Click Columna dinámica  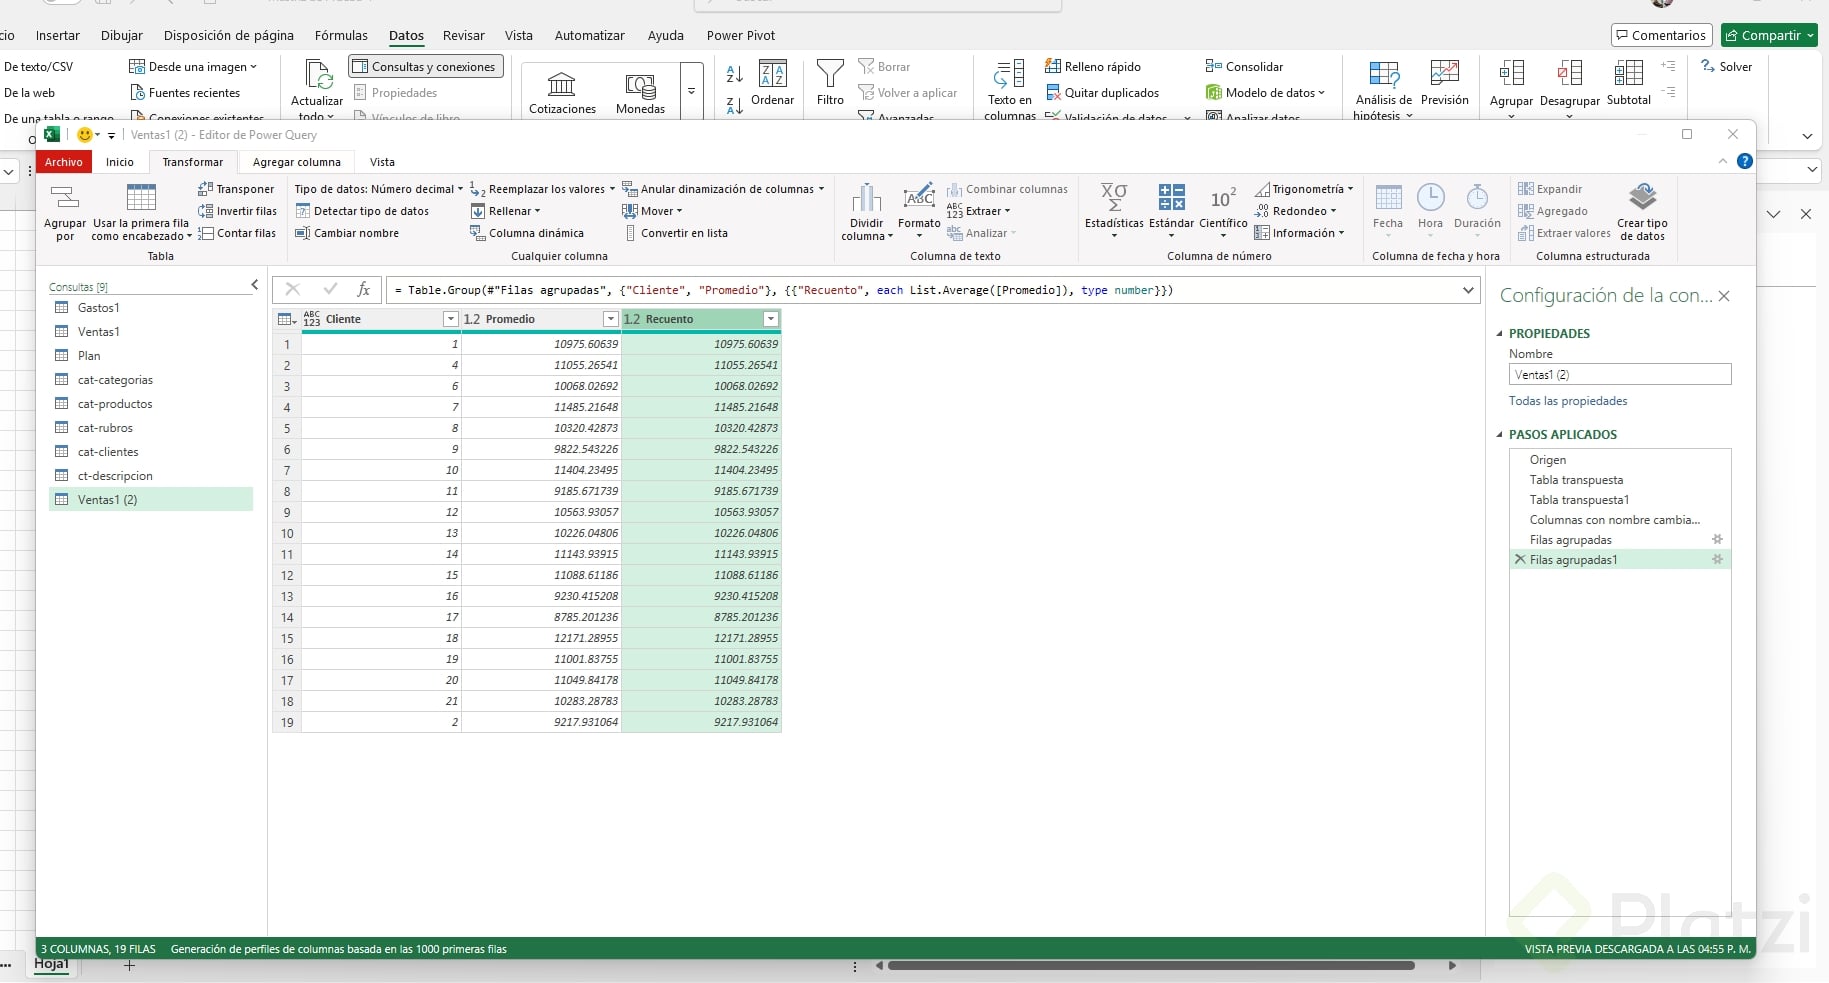coord(527,233)
